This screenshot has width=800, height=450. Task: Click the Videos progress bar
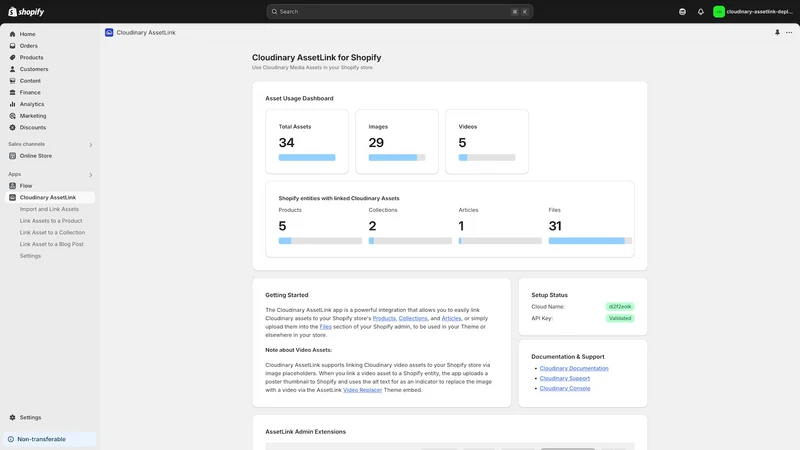click(487, 158)
